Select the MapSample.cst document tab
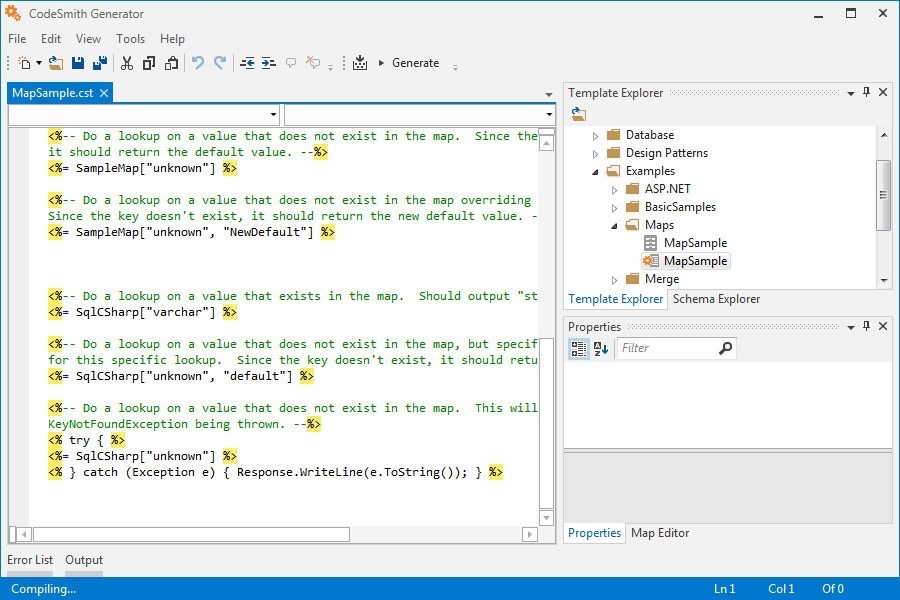The height and width of the screenshot is (600, 900). (52, 93)
